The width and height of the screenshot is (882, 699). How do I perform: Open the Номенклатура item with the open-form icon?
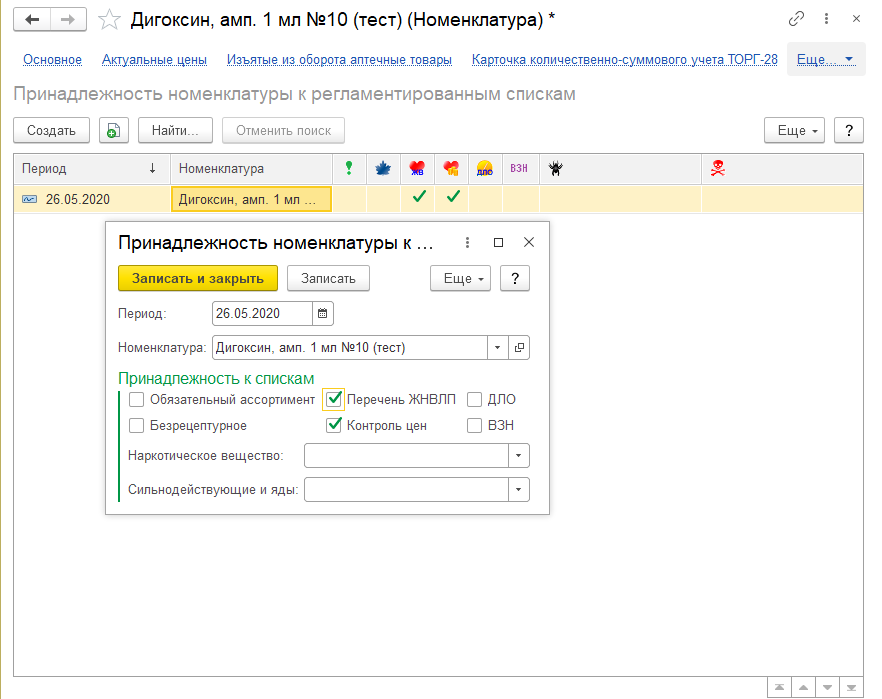[x=519, y=348]
